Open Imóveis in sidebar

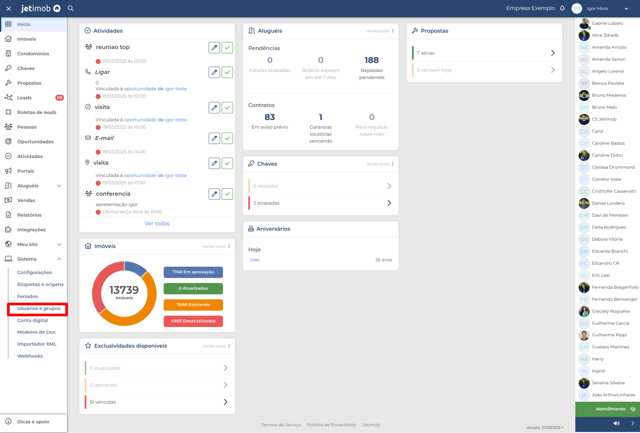(33, 39)
